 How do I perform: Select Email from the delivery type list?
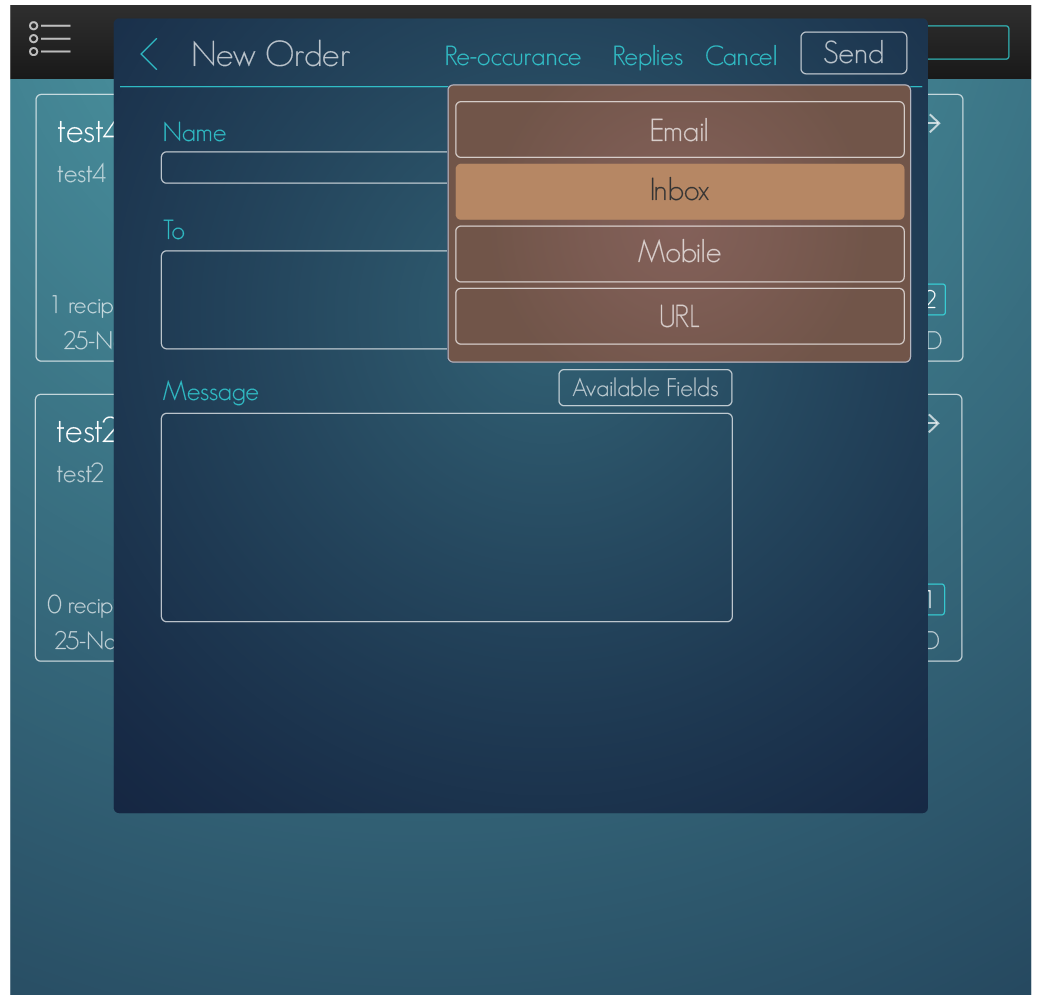679,130
